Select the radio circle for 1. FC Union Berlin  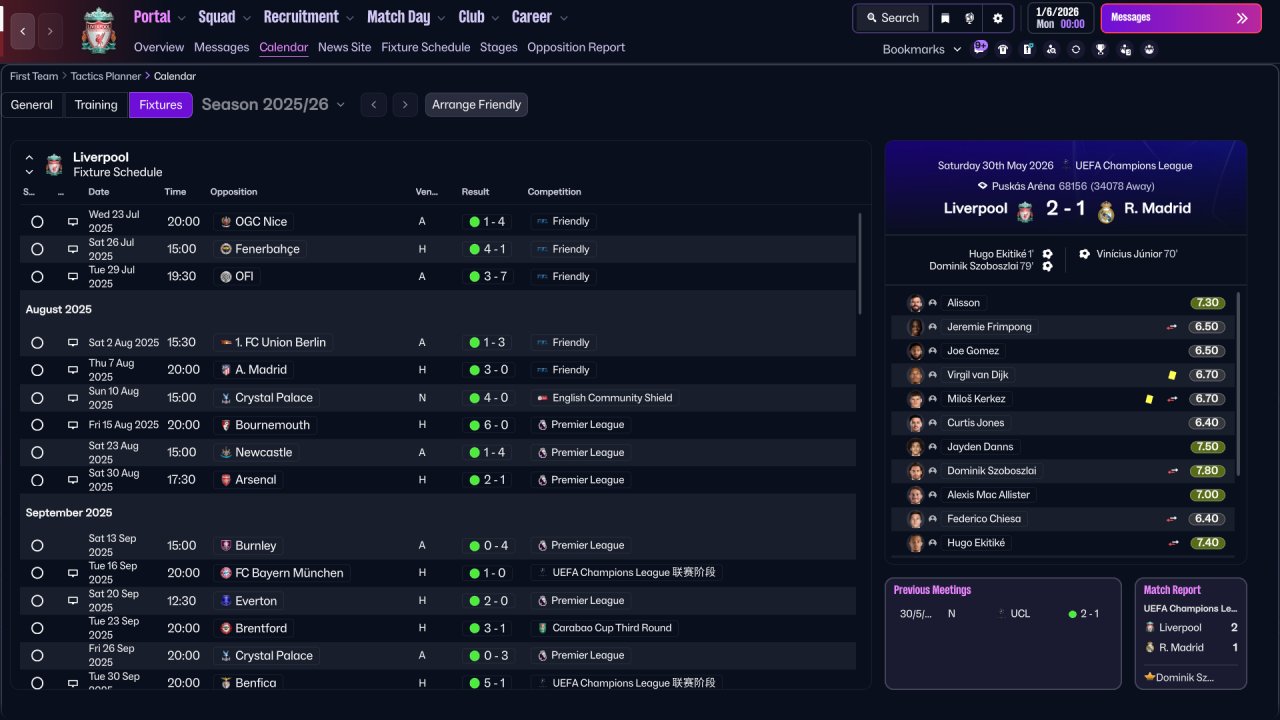coord(37,343)
